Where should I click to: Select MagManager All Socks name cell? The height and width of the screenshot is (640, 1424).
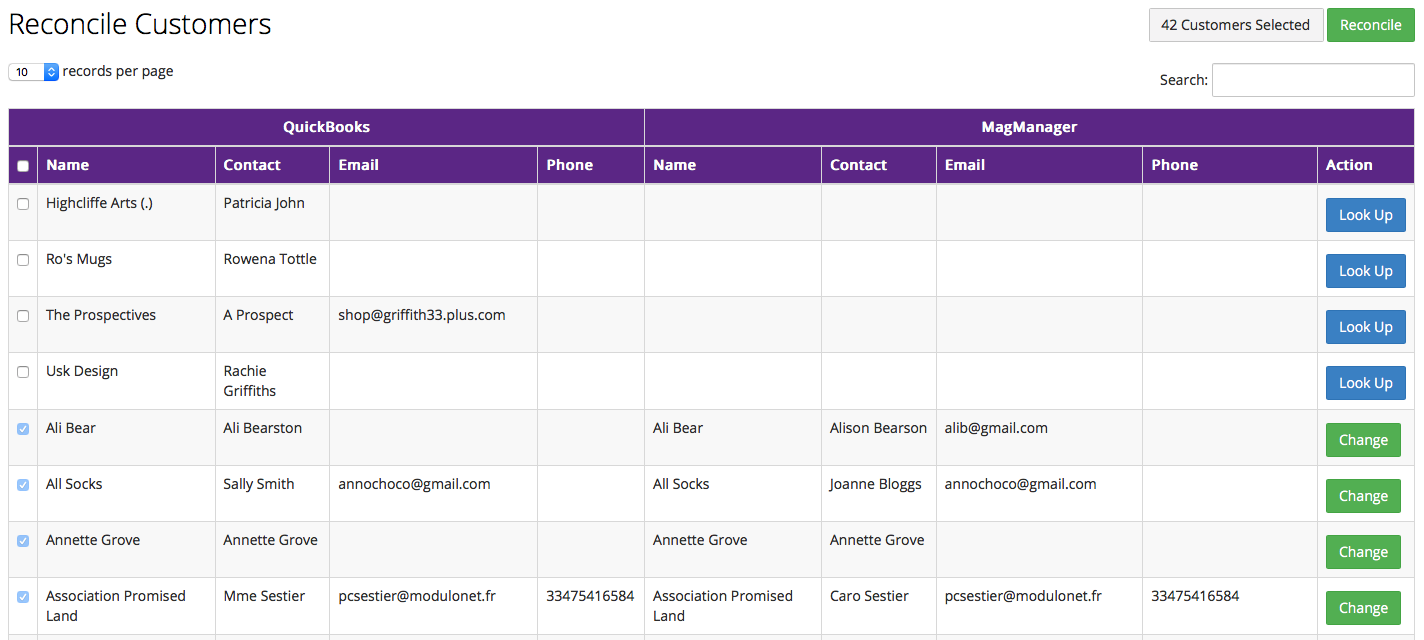click(733, 494)
